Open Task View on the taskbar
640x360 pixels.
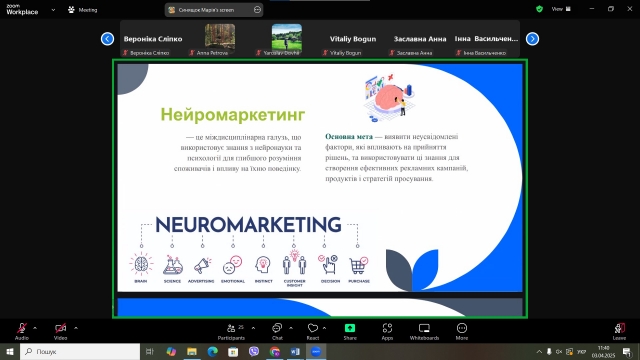[149, 351]
